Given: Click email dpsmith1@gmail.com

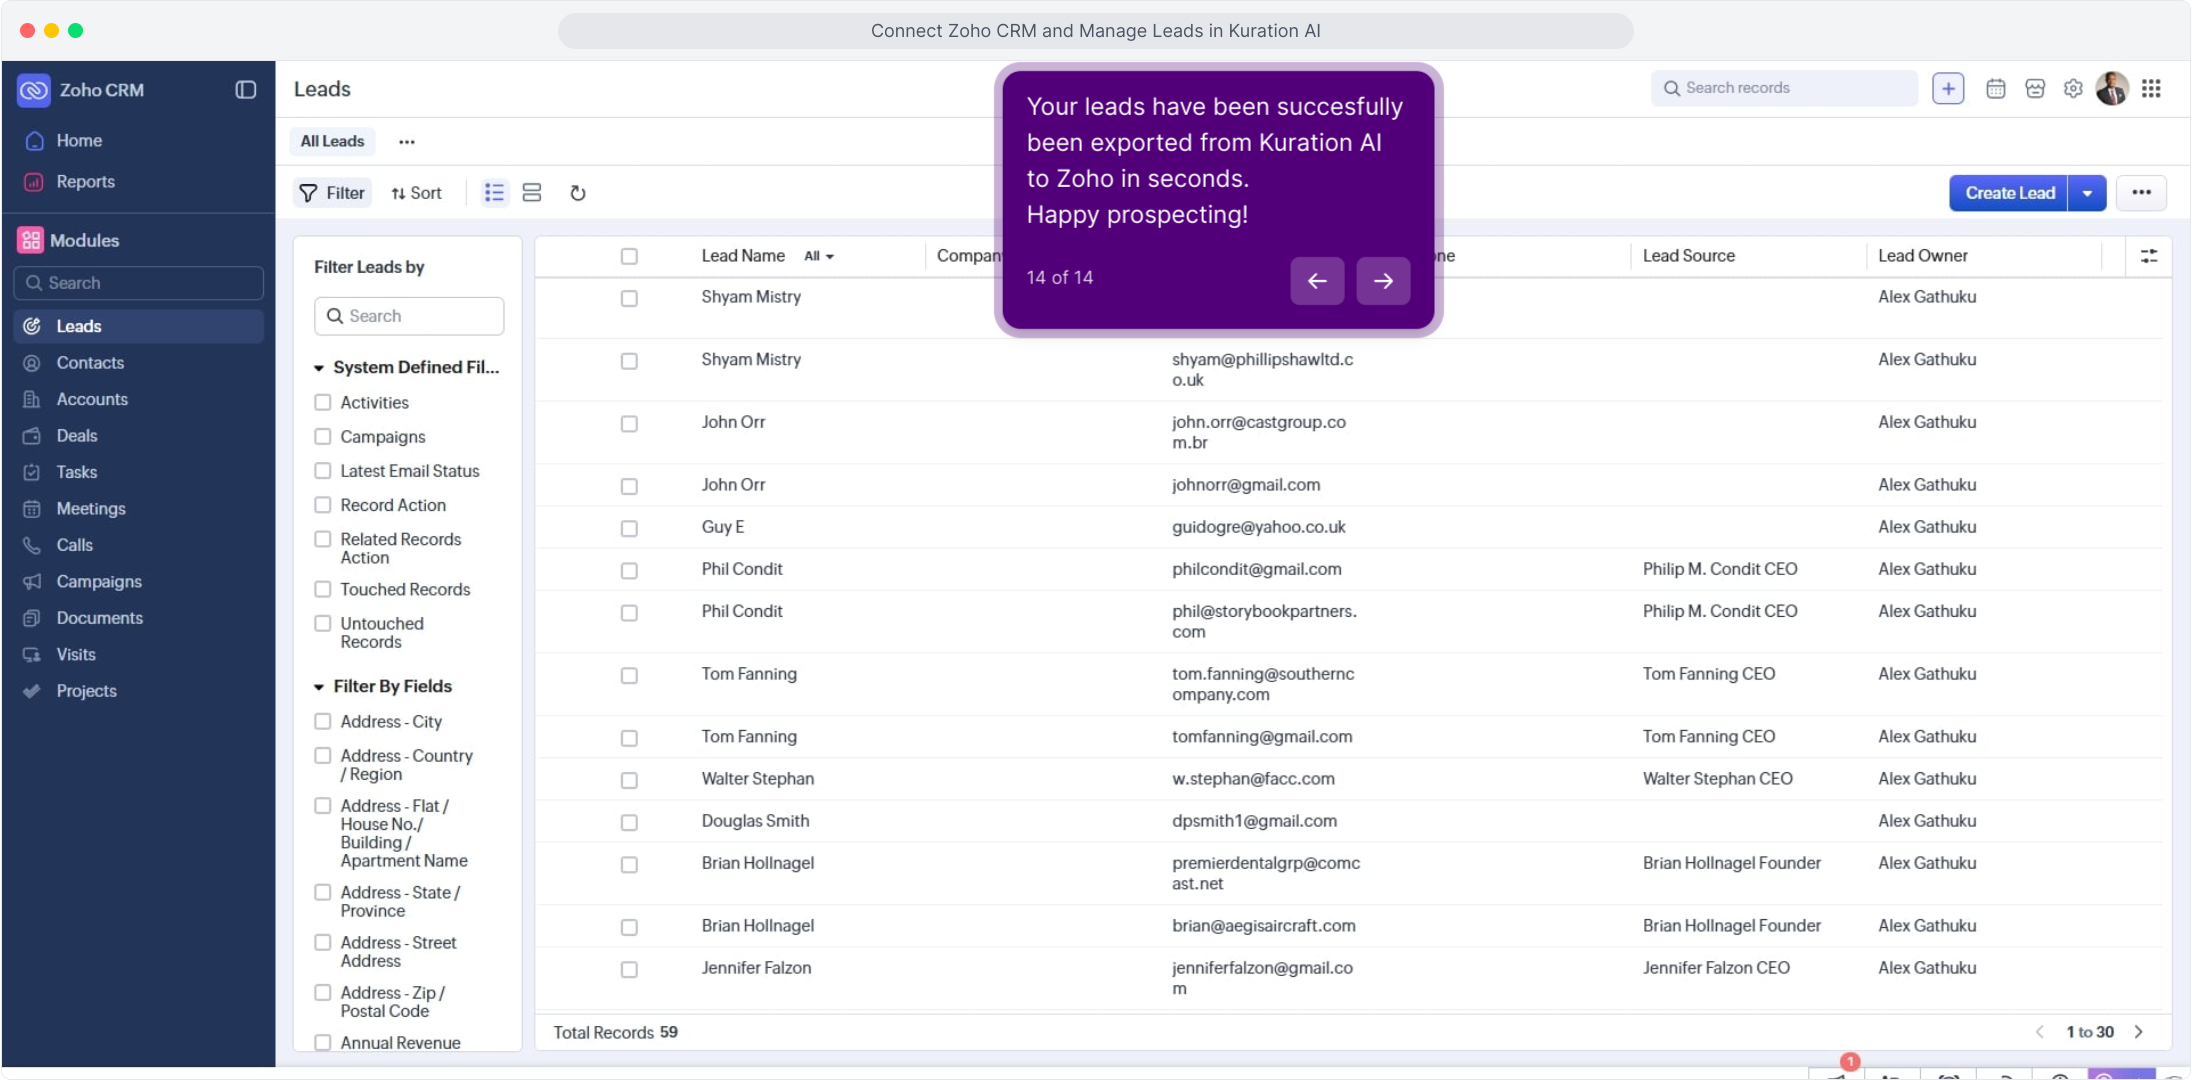Looking at the screenshot, I should point(1254,821).
